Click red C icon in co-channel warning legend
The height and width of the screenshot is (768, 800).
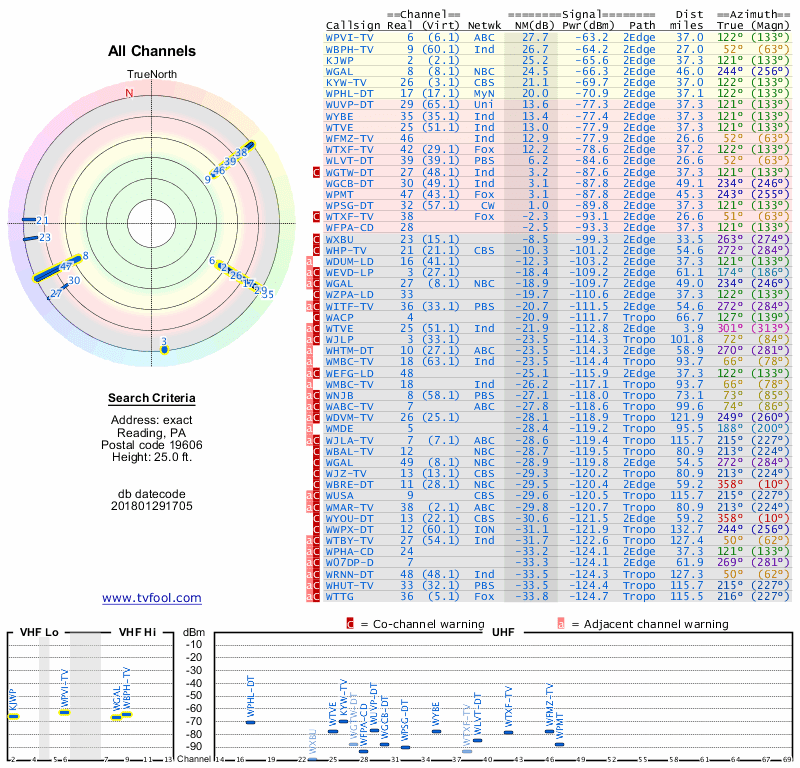[350, 624]
